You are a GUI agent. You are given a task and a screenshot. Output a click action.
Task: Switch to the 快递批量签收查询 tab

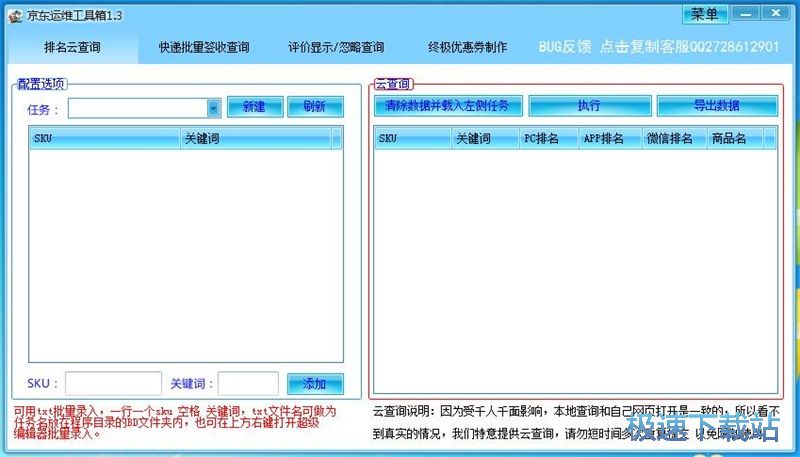point(204,48)
